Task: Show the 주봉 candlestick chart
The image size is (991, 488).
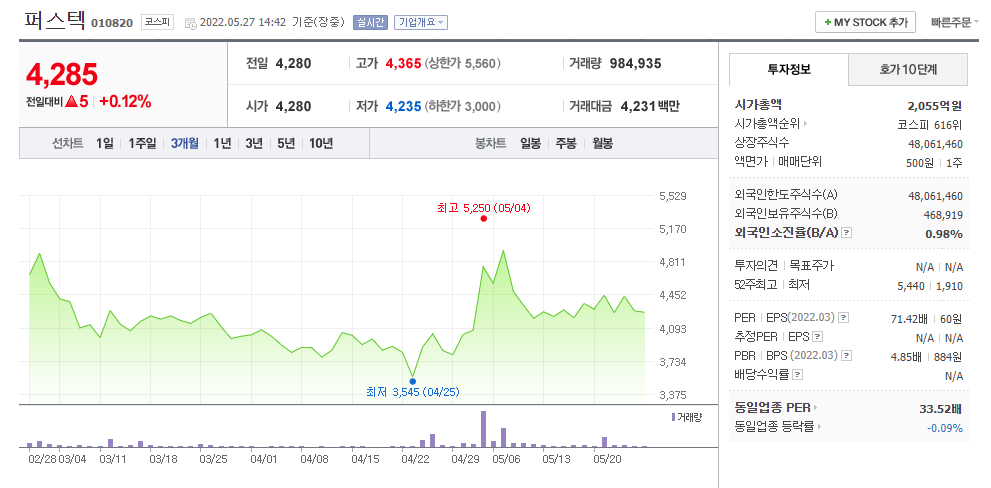Action: (566, 143)
